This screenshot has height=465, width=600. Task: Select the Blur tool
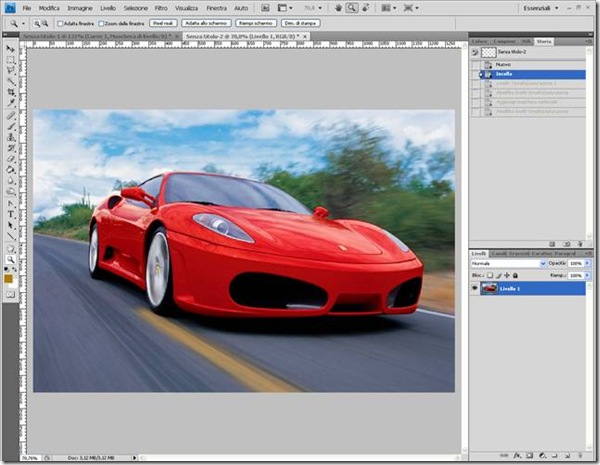click(x=10, y=180)
